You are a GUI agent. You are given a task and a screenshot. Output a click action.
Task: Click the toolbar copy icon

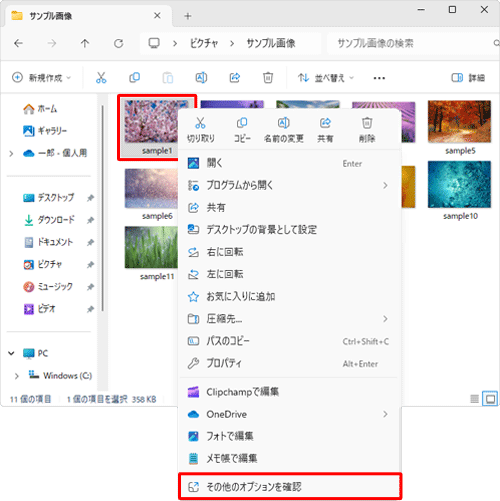click(134, 78)
